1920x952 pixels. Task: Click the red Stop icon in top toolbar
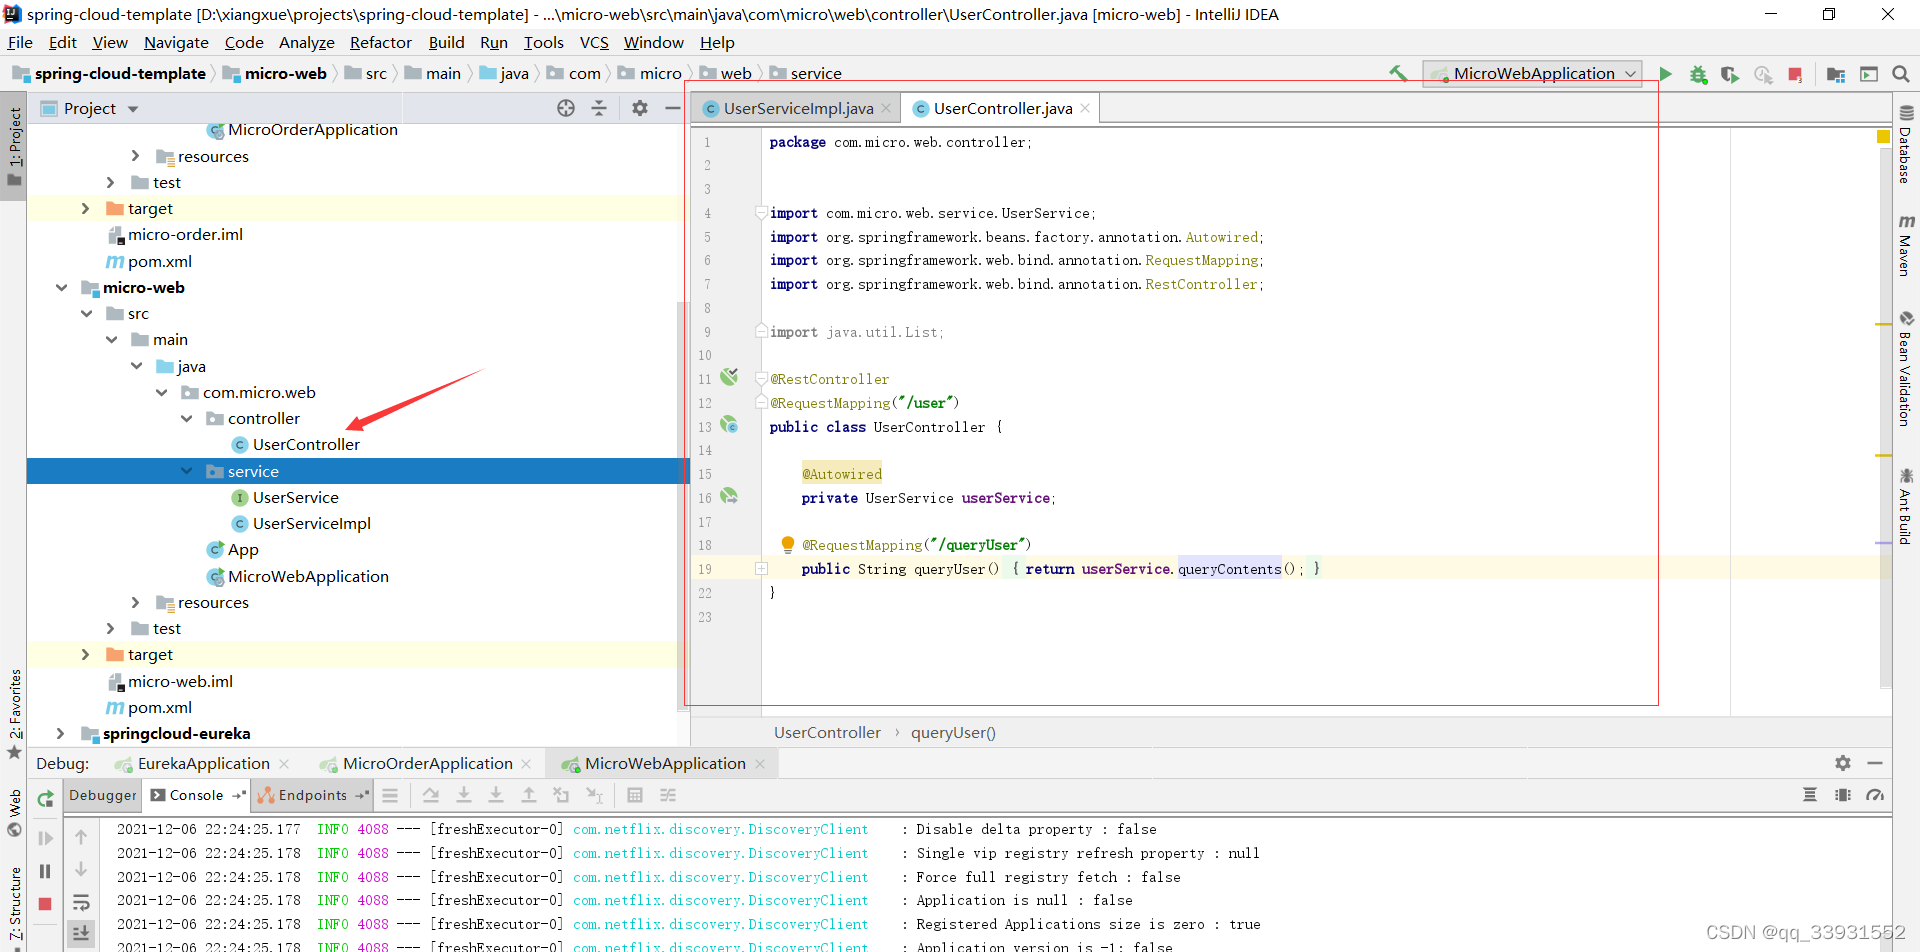pyautogui.click(x=1795, y=74)
